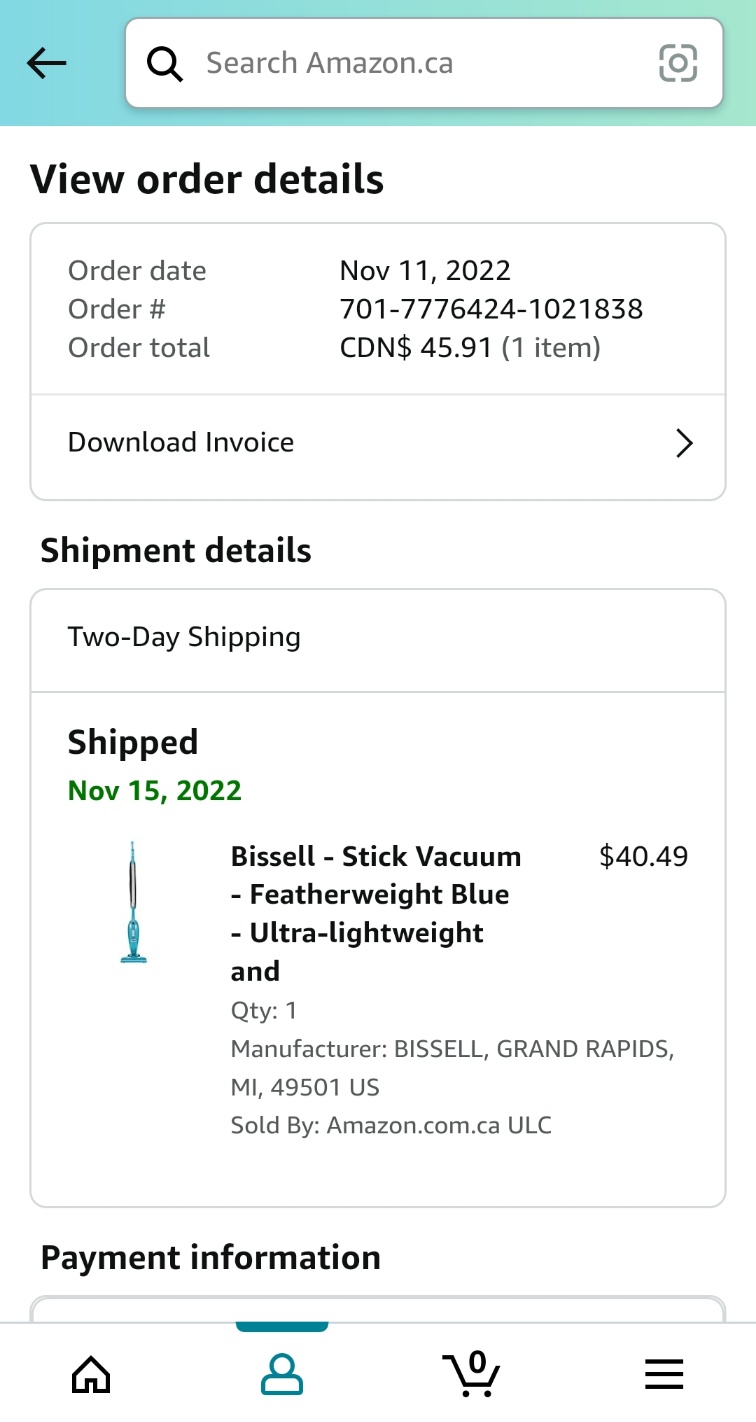
Task: Open Bissell Stick Vacuum product title
Action: [376, 913]
